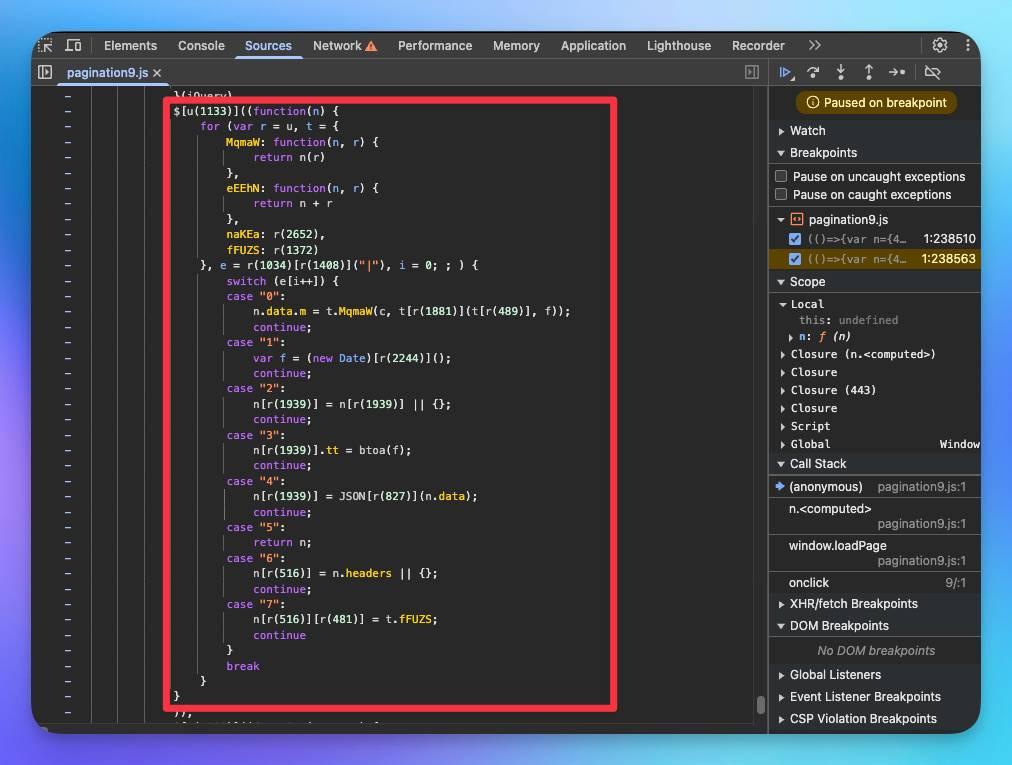Expand the Global scope

783,445
